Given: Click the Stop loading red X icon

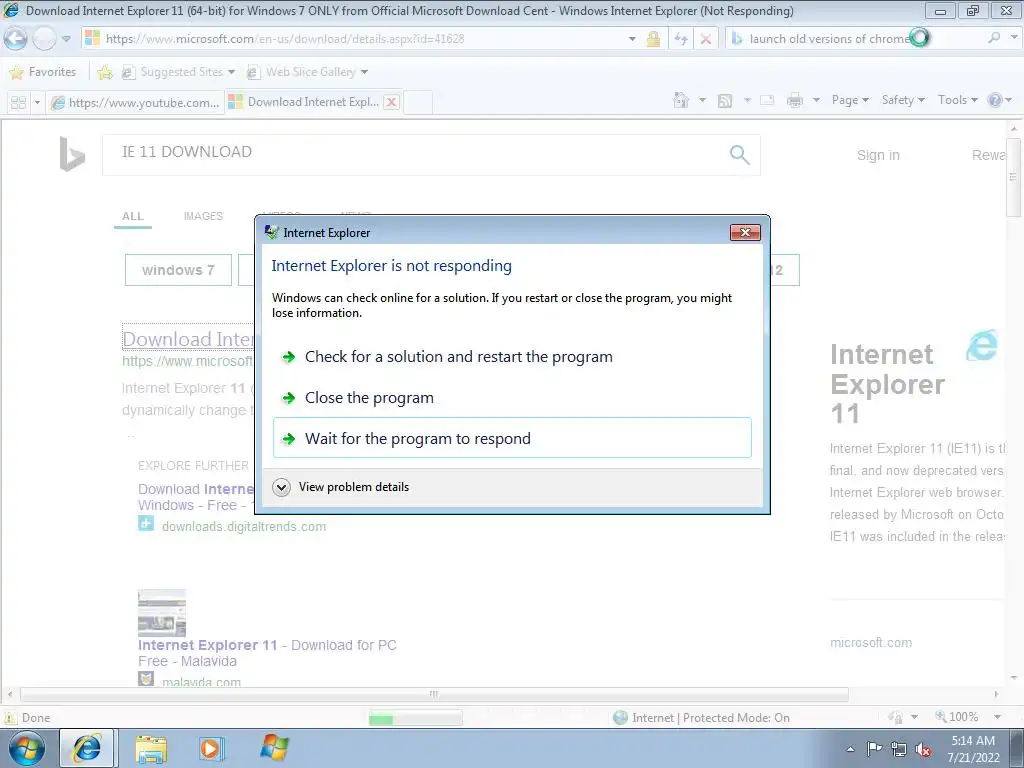Looking at the screenshot, I should pyautogui.click(x=705, y=39).
